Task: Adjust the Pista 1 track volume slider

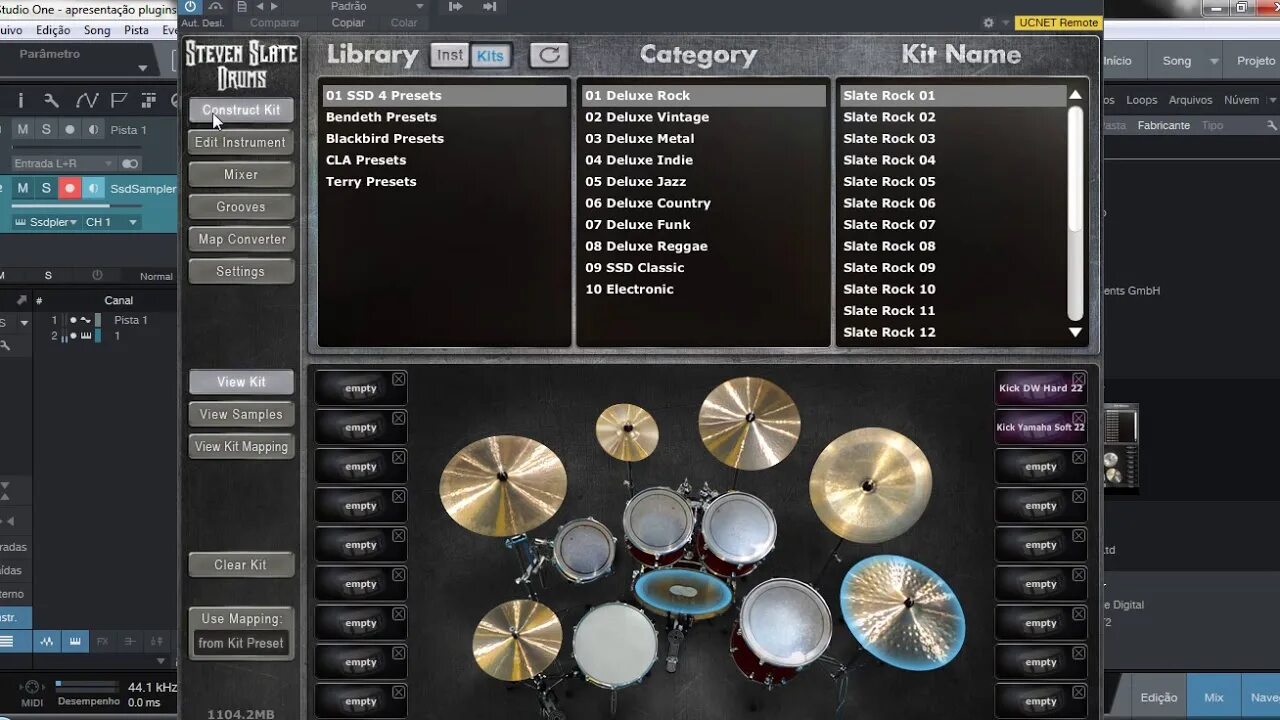Action: (75, 148)
